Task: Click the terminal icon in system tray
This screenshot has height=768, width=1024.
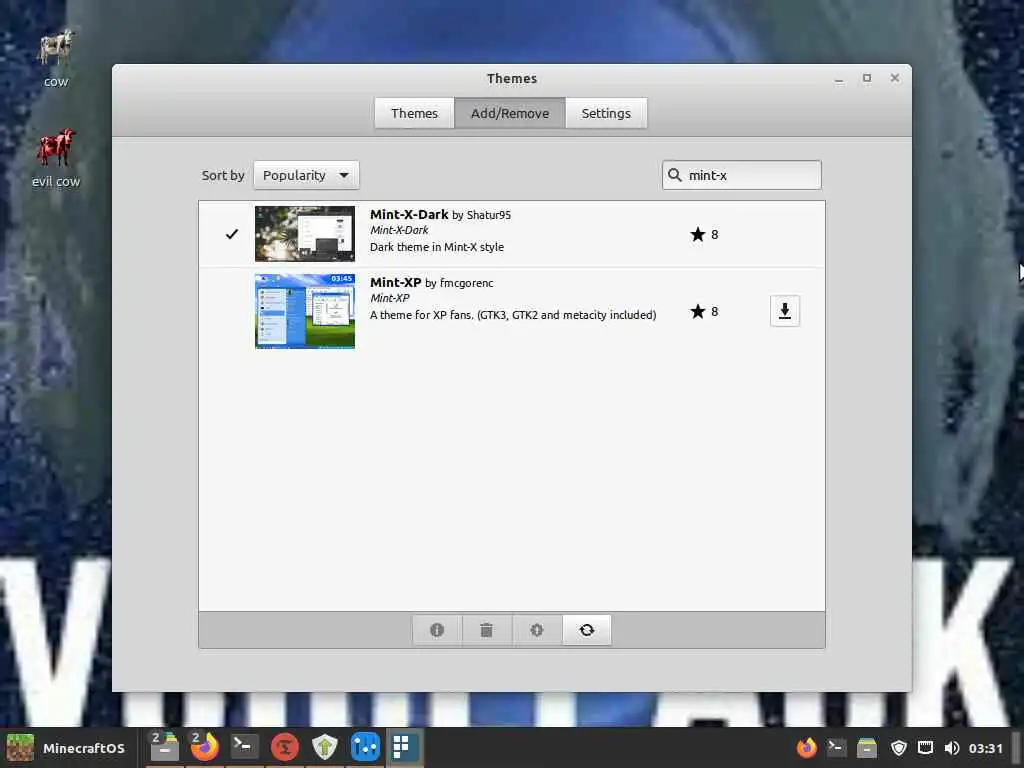Action: (837, 747)
